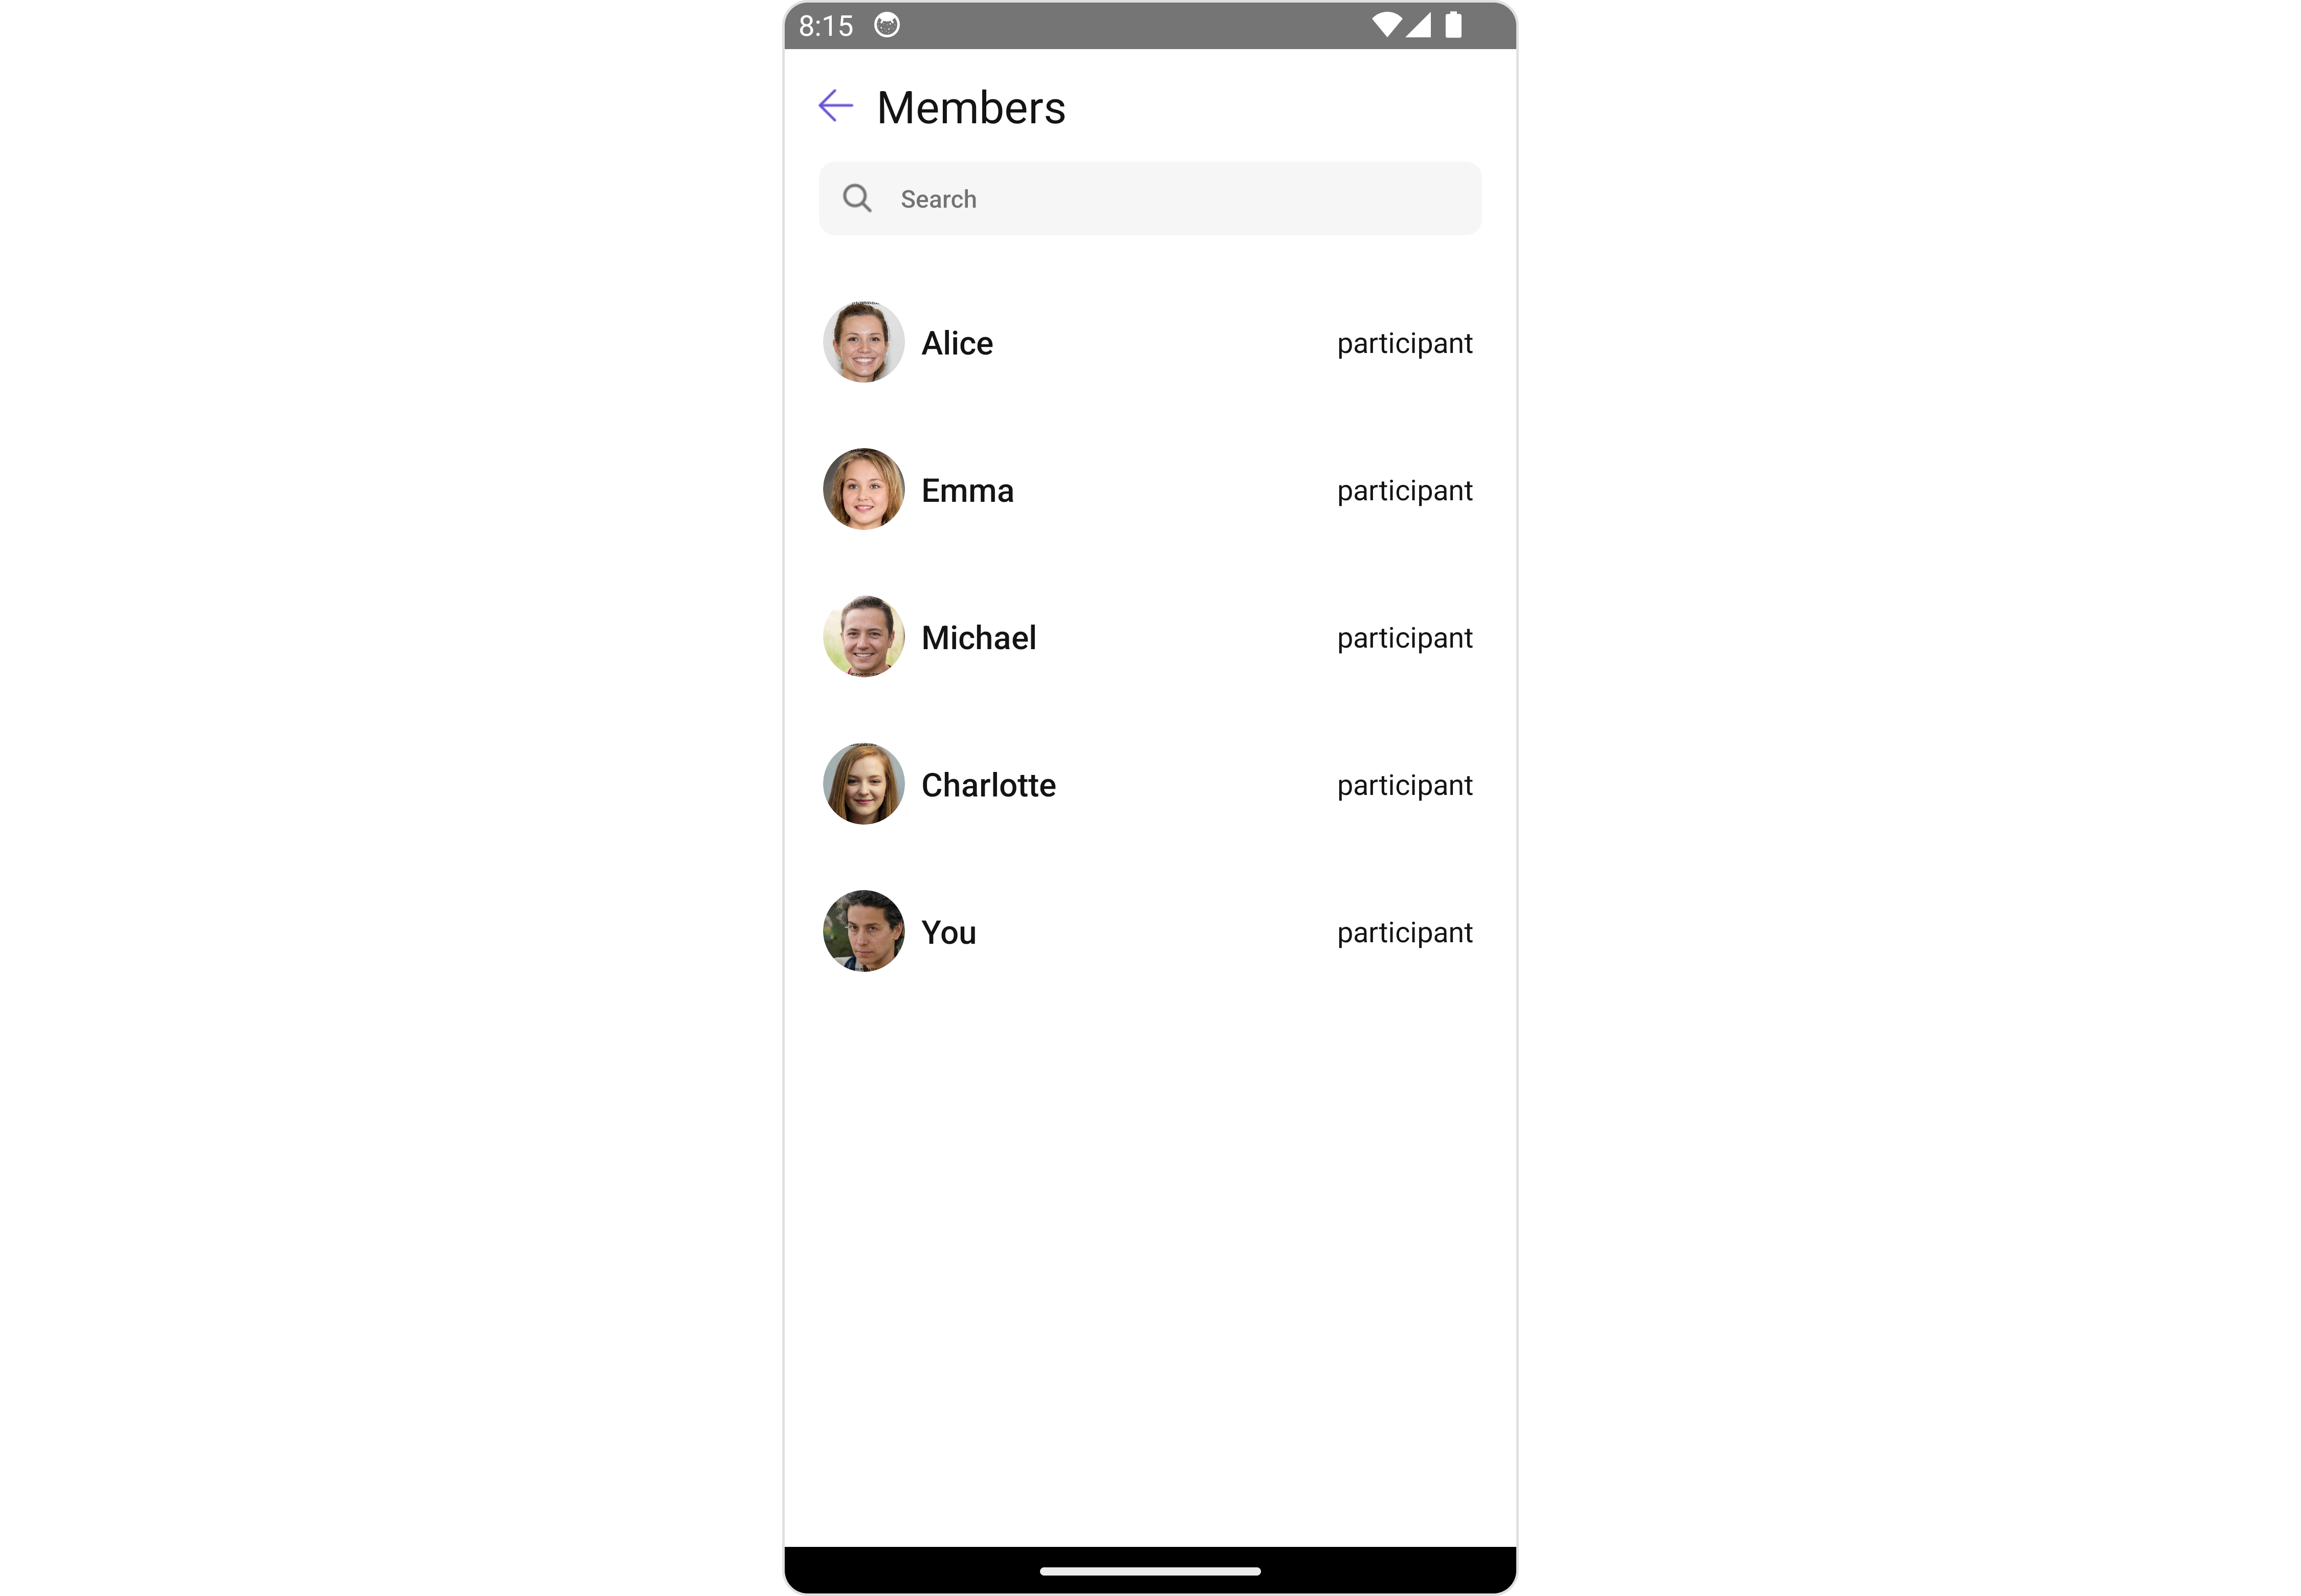
Task: Tap the battery status bar icon
Action: 1453,25
